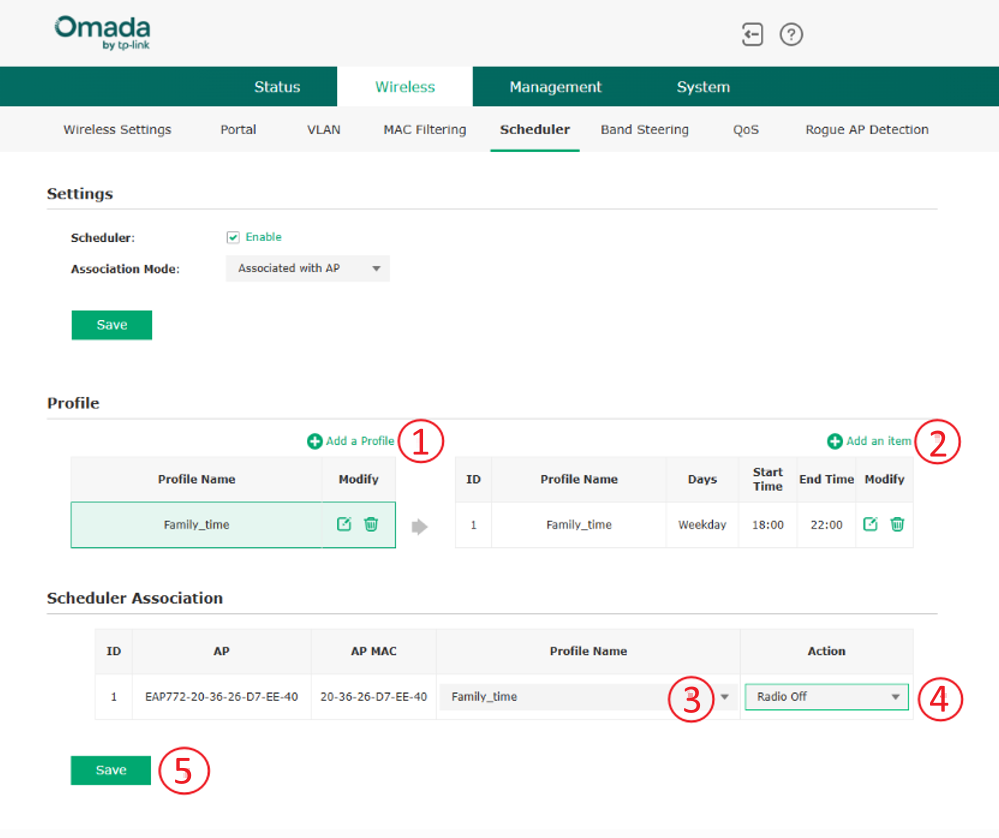Click Save under Scheduler Association
This screenshot has width=999, height=838.
tap(110, 770)
